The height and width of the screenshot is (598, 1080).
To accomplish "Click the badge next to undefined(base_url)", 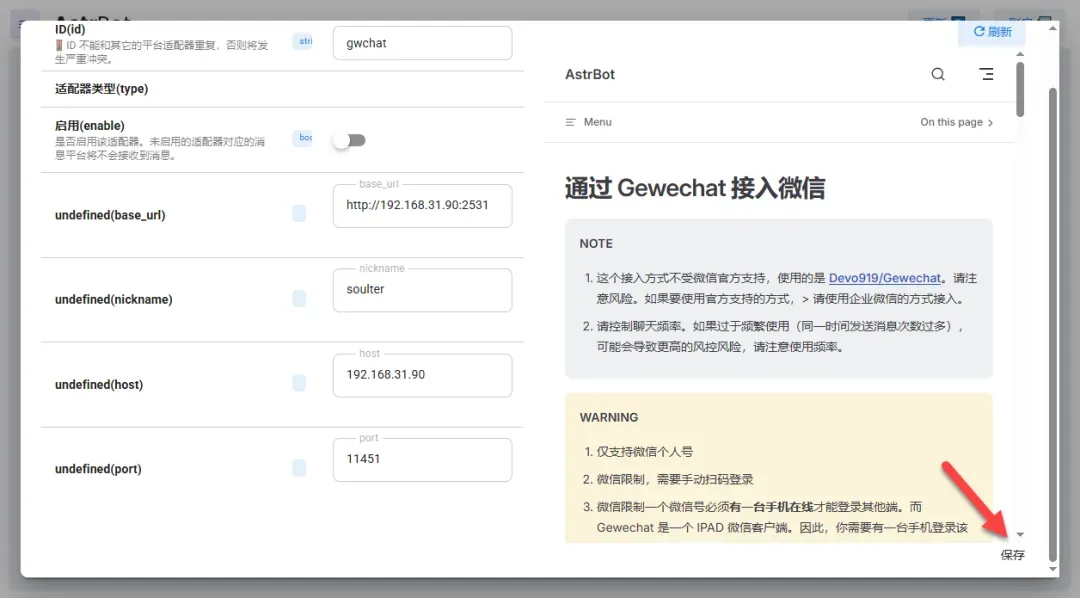I will pyautogui.click(x=299, y=214).
